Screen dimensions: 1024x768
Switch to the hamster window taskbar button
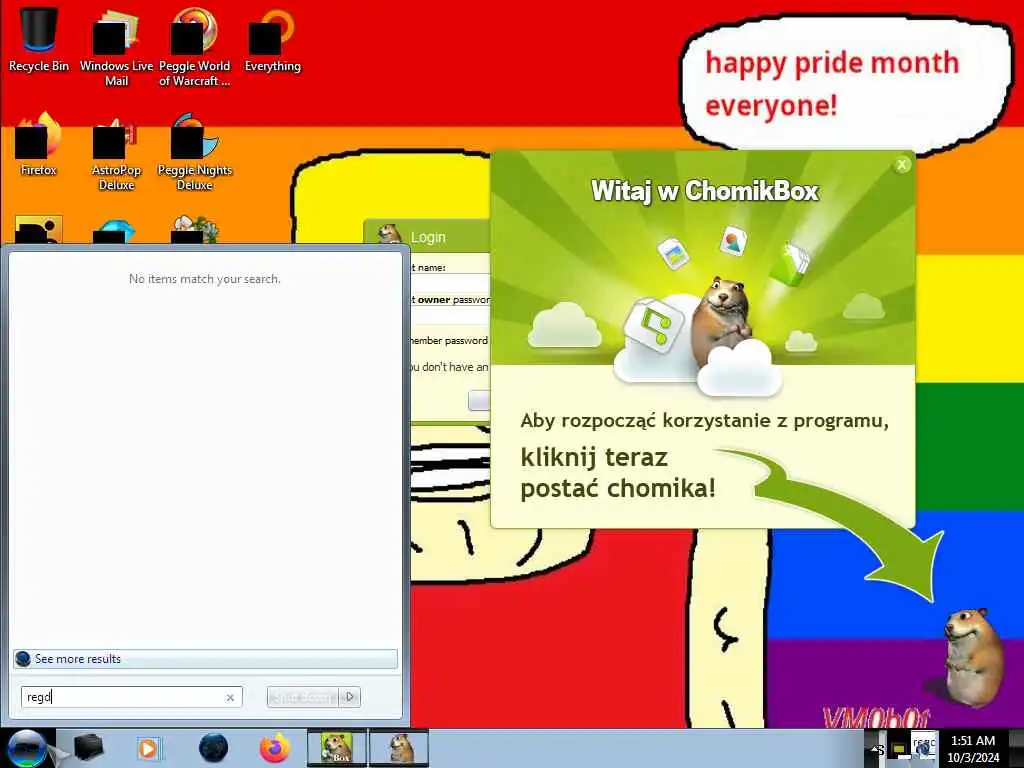[399, 748]
